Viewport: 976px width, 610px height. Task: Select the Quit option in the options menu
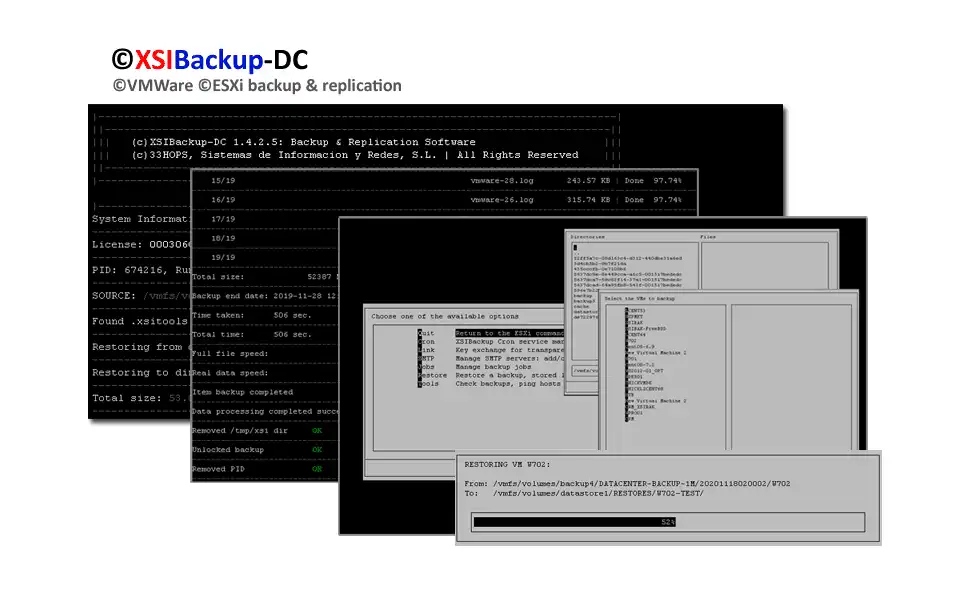426,333
